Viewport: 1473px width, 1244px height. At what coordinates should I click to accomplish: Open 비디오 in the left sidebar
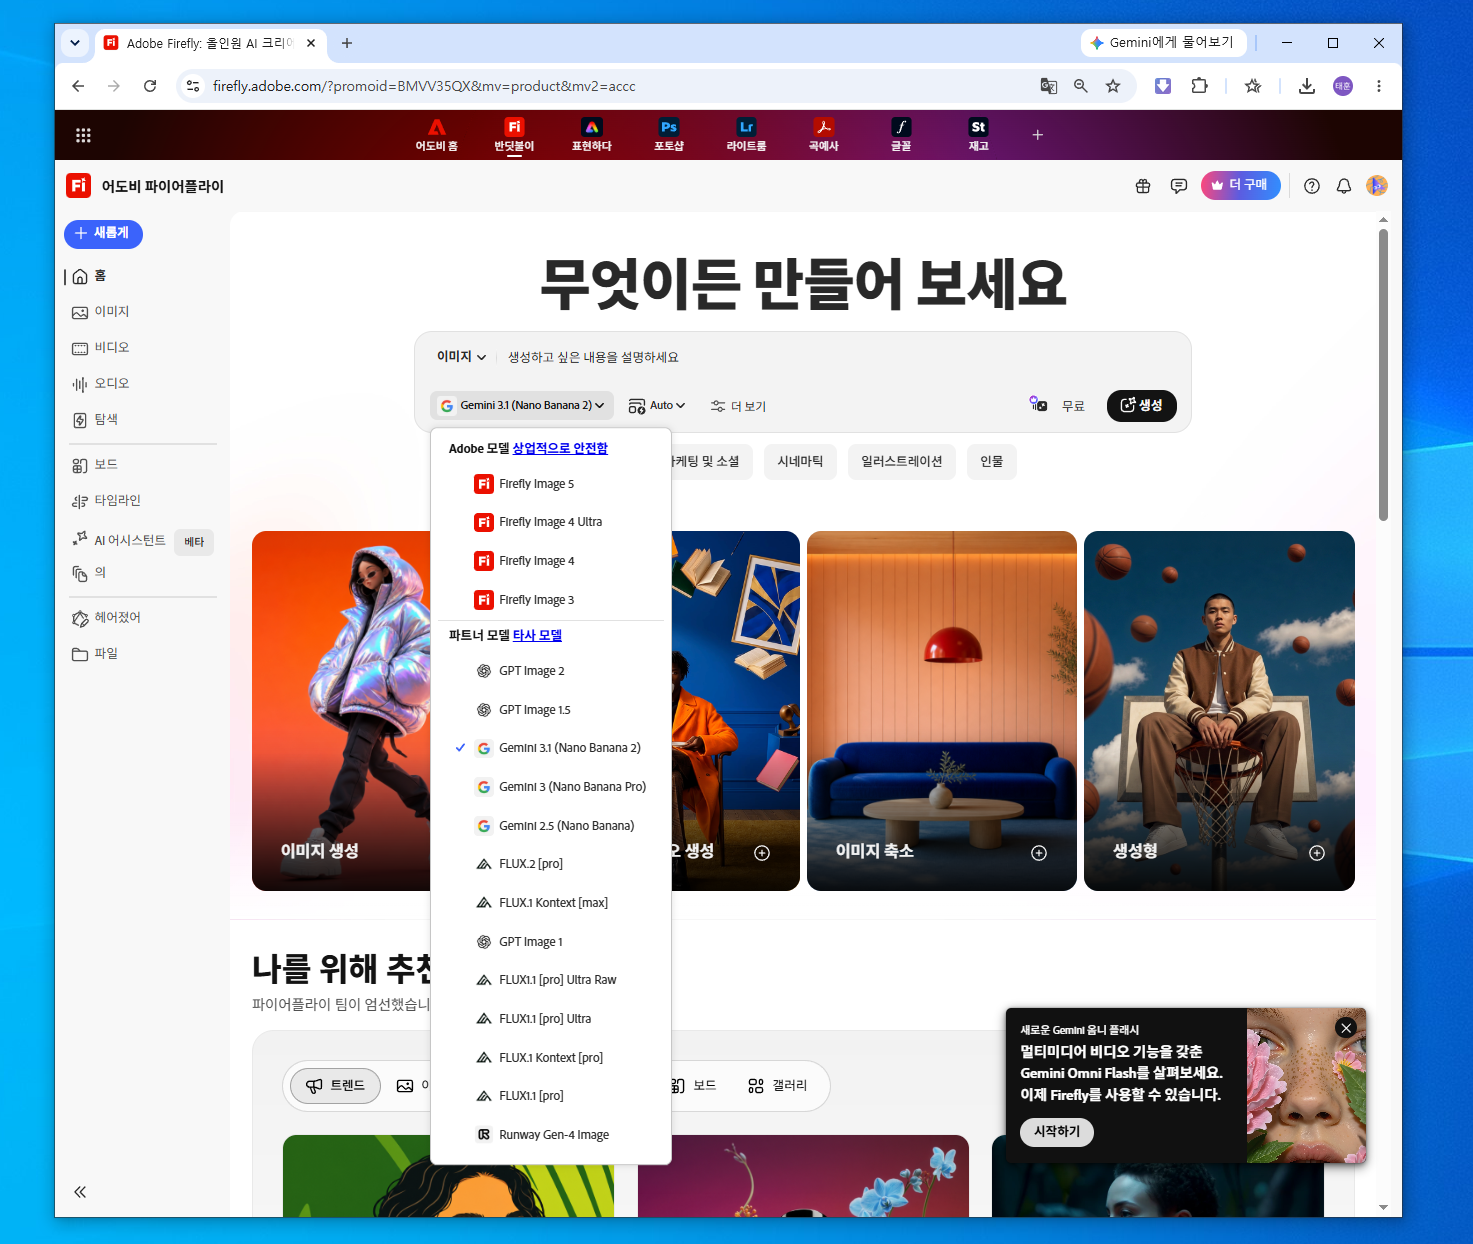coord(100,348)
